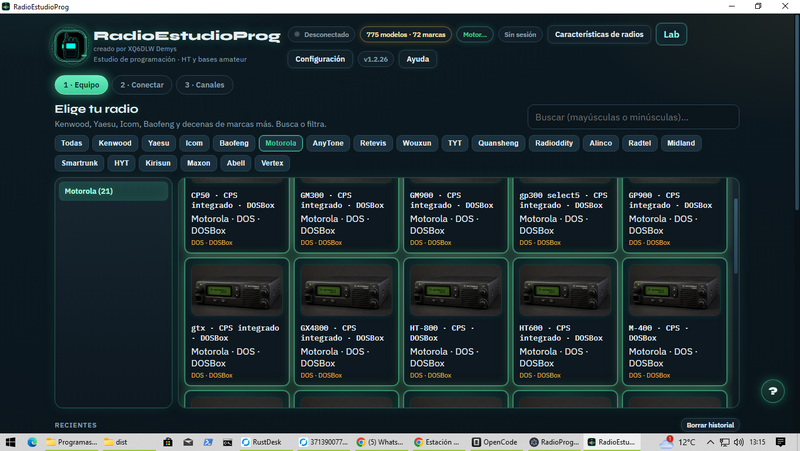Open the round help question-mark button

[772, 391]
